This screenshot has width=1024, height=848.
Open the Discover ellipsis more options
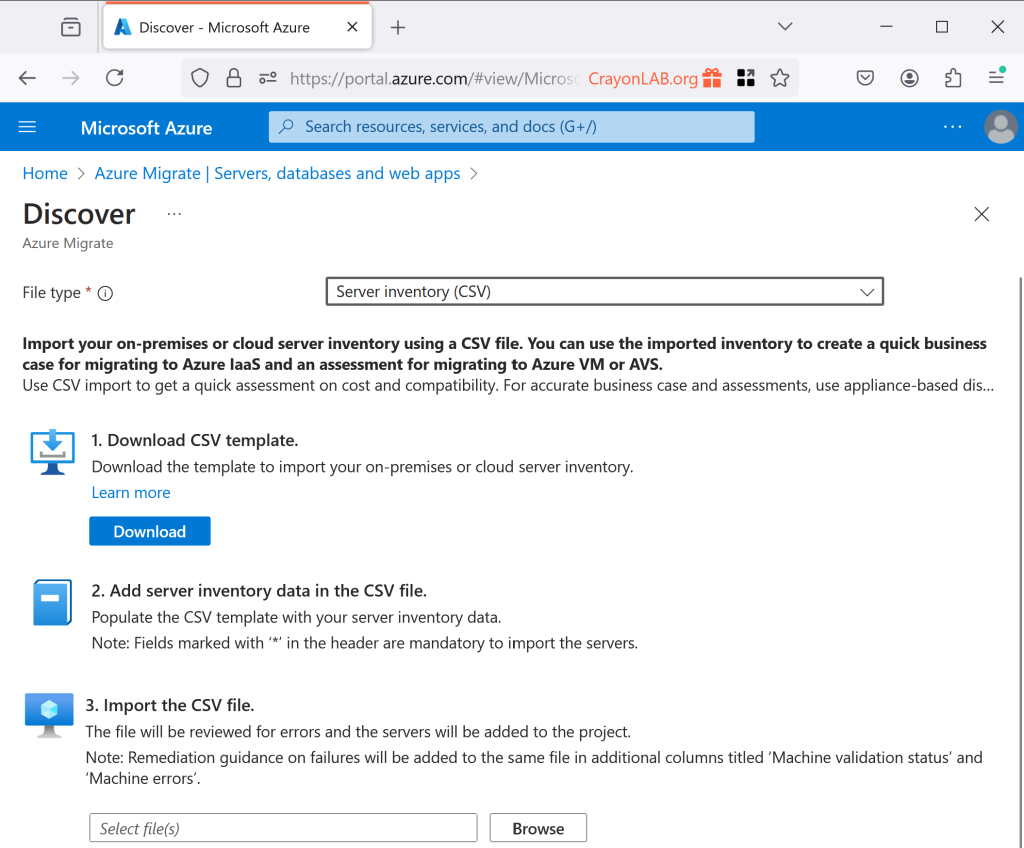tap(174, 214)
